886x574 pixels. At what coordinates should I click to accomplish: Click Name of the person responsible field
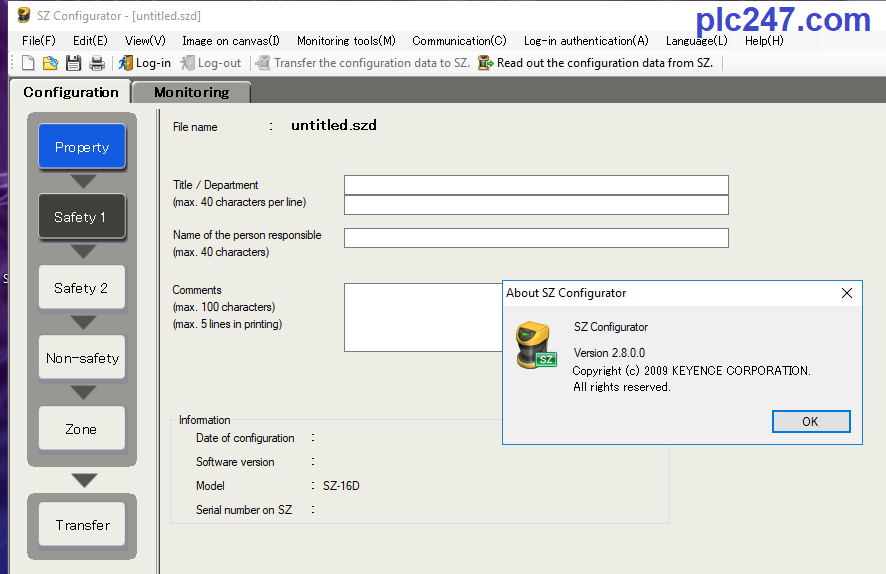click(x=536, y=238)
